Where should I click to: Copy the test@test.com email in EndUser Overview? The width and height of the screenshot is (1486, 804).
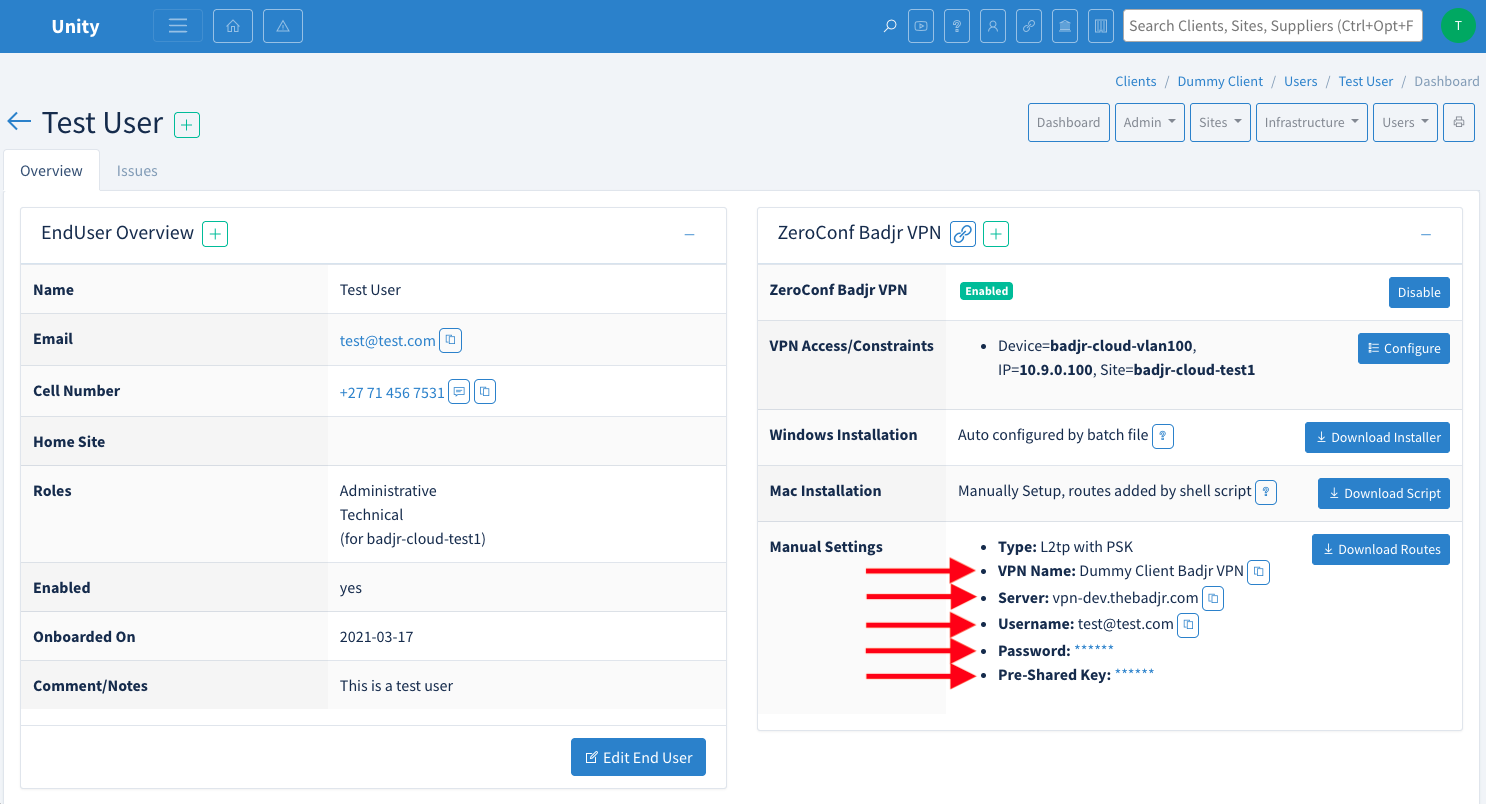tap(450, 340)
